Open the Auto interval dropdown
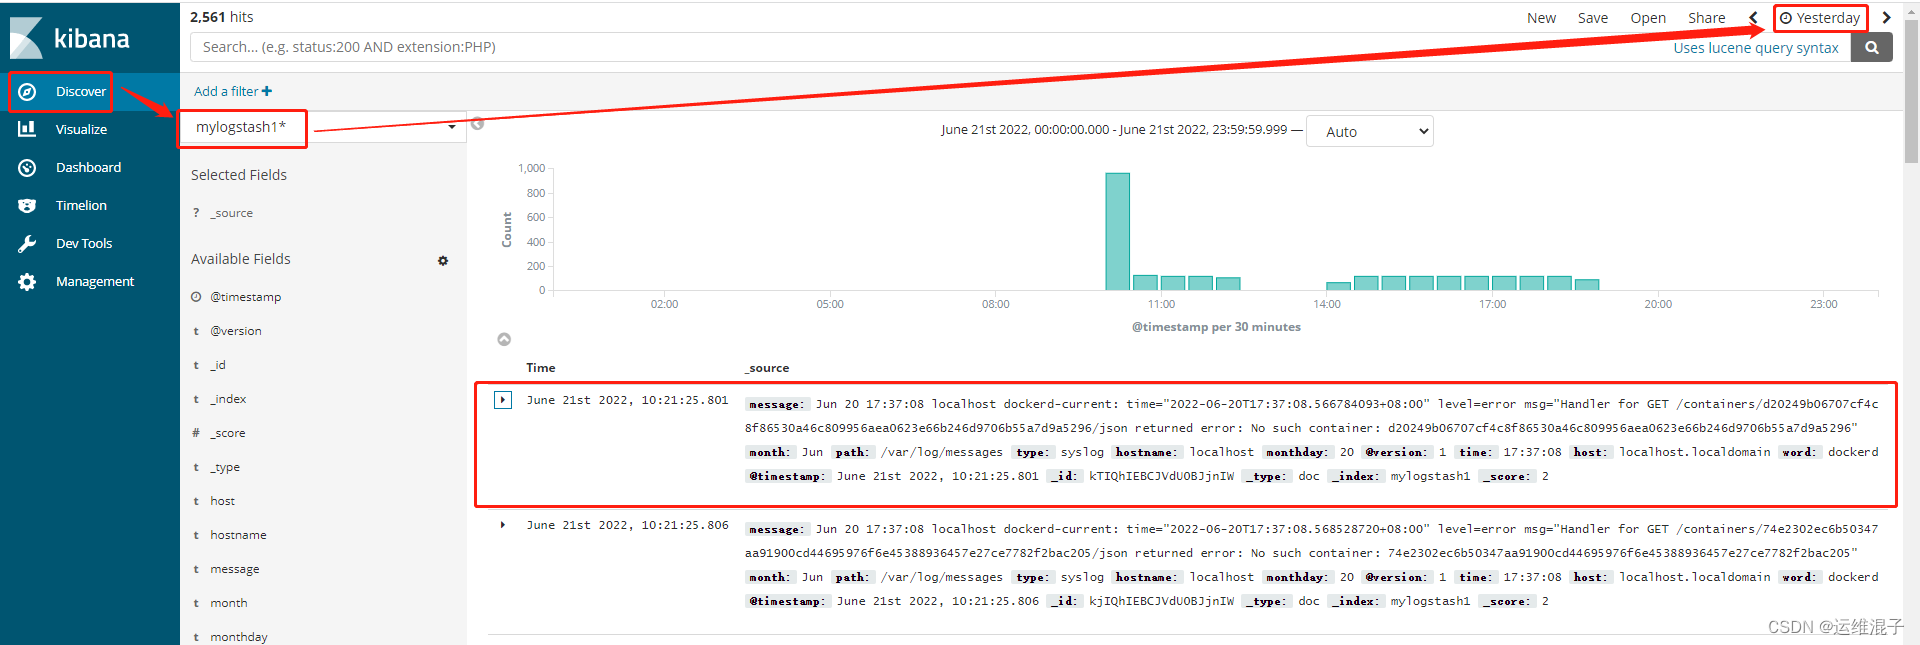This screenshot has height=645, width=1920. [x=1369, y=131]
